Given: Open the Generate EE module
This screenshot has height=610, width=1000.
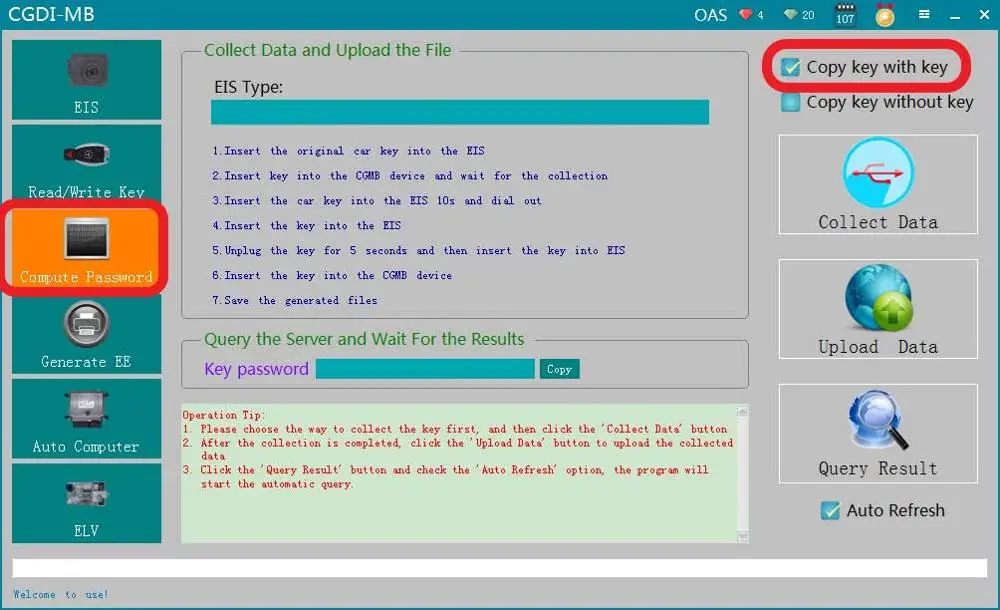Looking at the screenshot, I should (86, 334).
